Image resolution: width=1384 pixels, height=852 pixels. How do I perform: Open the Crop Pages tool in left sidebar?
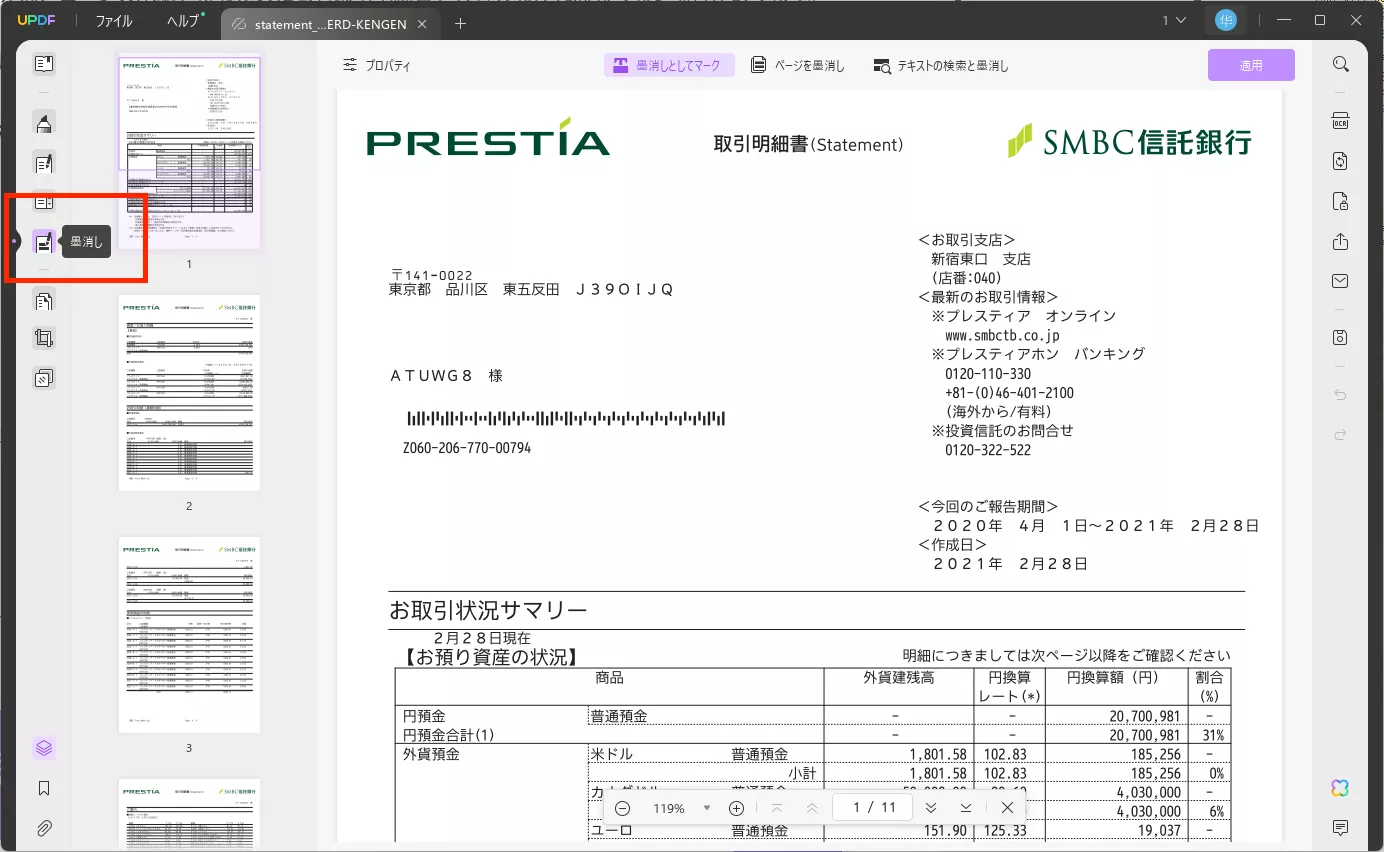click(43, 339)
